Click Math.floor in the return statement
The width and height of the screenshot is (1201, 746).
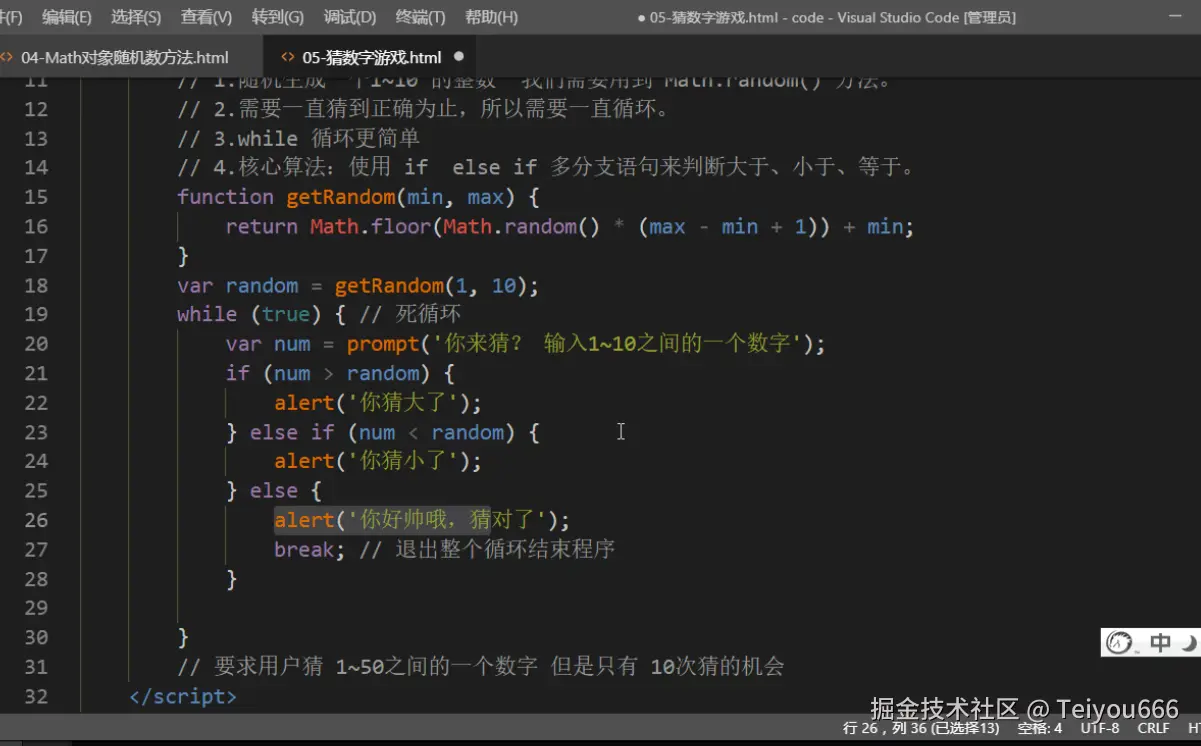click(370, 226)
